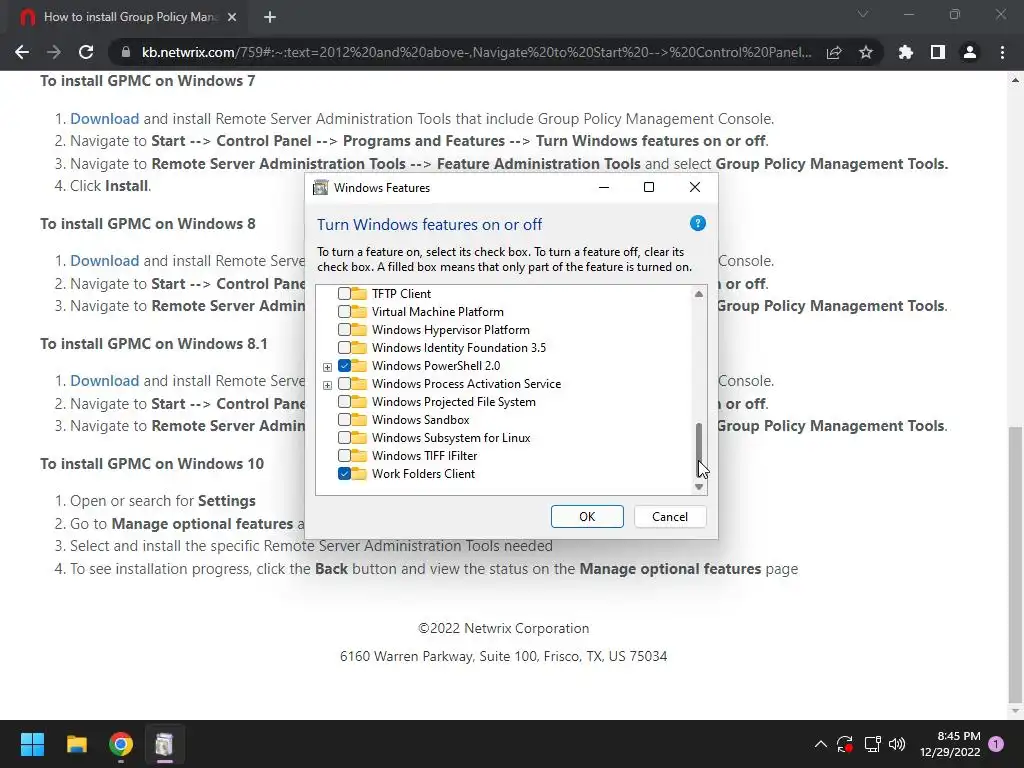Click the address bar URL field
The height and width of the screenshot is (768, 1024).
coord(477,52)
